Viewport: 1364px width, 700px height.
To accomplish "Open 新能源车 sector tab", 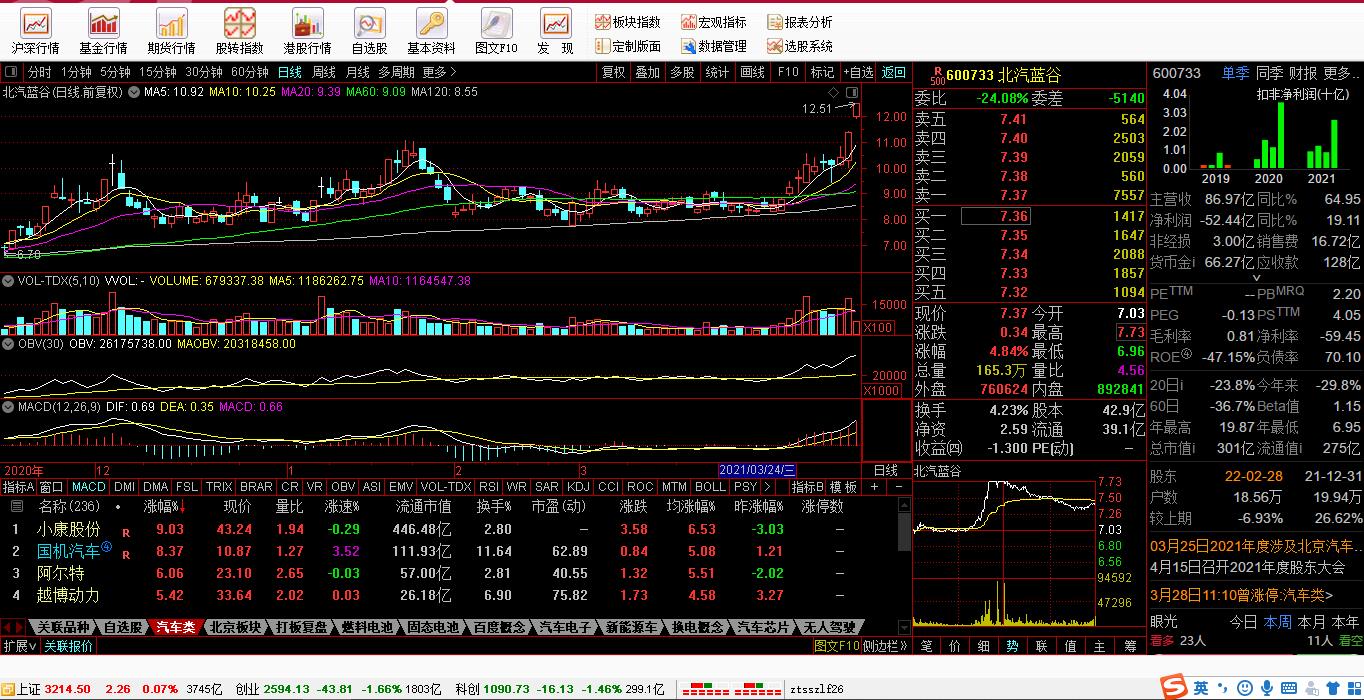I will coord(632,628).
